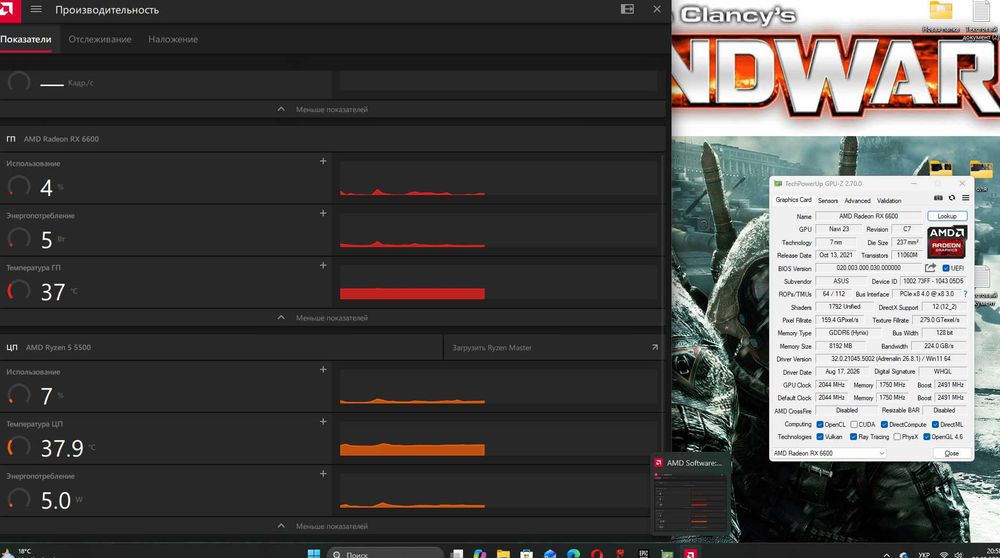1000x558 pixels.
Task: Click the GPU-Z refresh icon
Action: (x=952, y=198)
